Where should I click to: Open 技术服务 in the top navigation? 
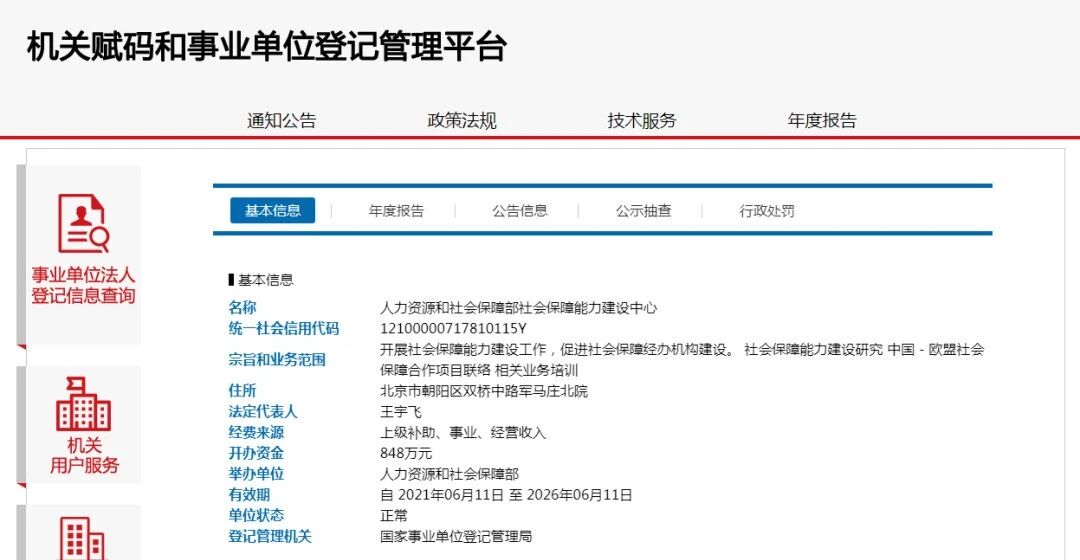642,121
